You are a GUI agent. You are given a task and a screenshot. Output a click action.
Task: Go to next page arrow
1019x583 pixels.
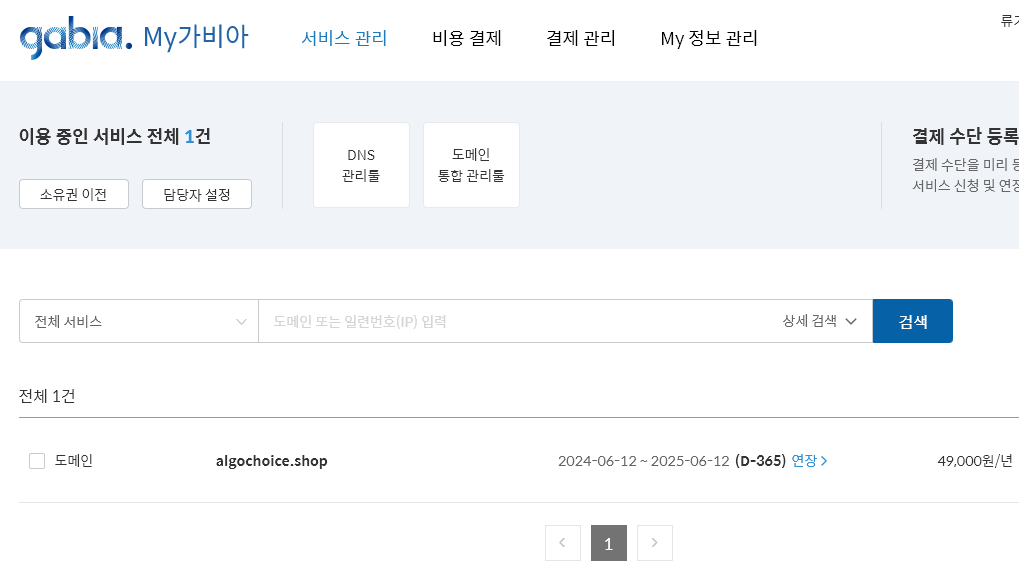(654, 543)
